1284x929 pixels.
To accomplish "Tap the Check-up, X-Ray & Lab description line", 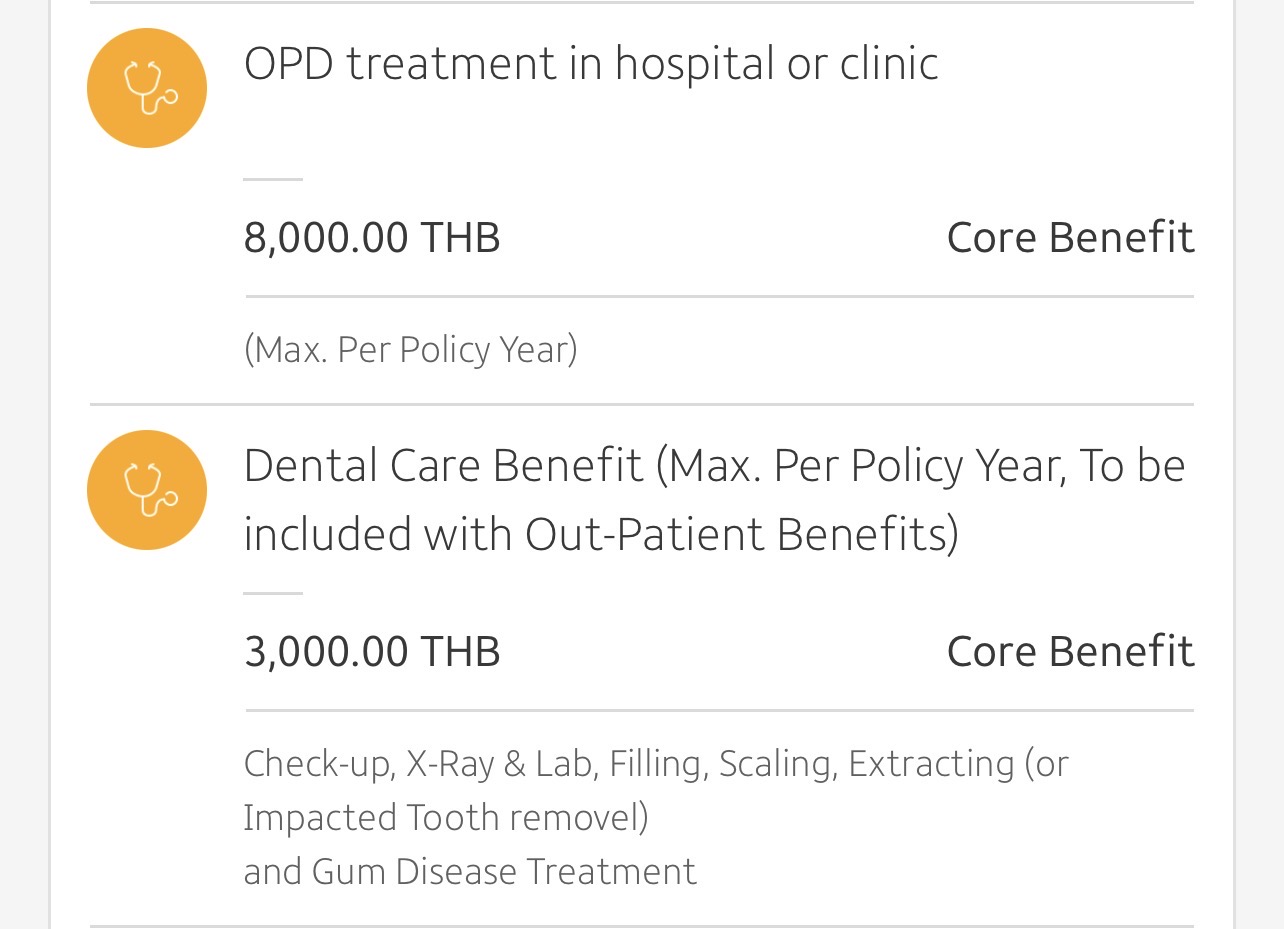I will 656,764.
